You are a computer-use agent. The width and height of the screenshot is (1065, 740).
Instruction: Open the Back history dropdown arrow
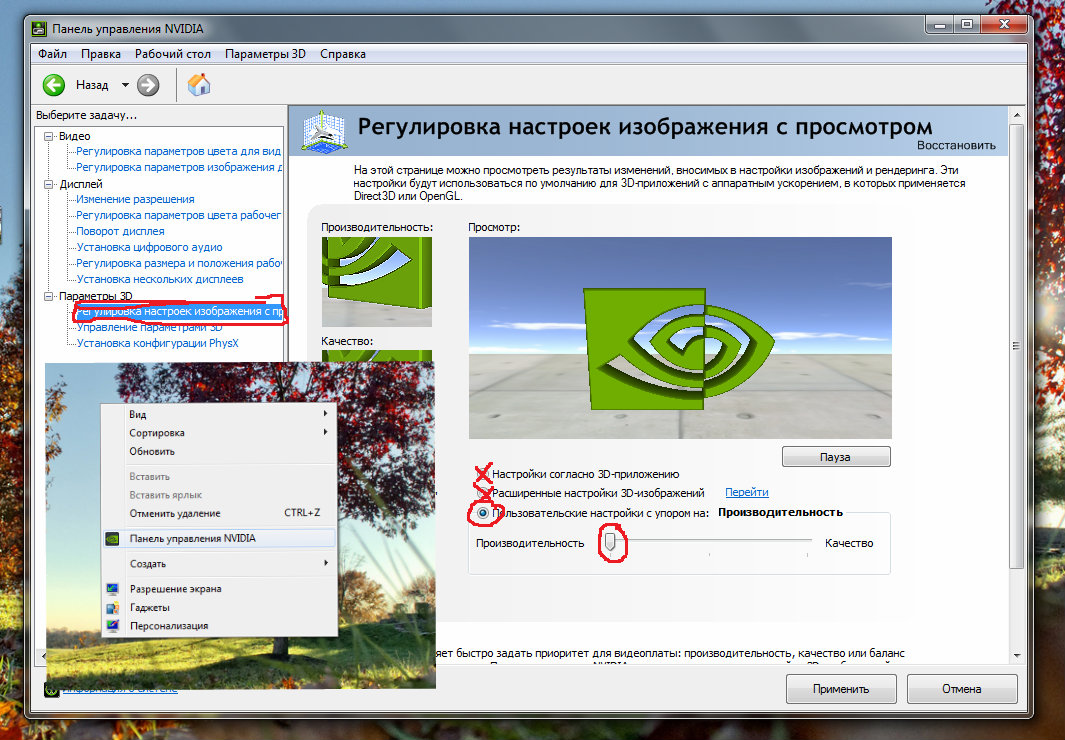pyautogui.click(x=125, y=85)
